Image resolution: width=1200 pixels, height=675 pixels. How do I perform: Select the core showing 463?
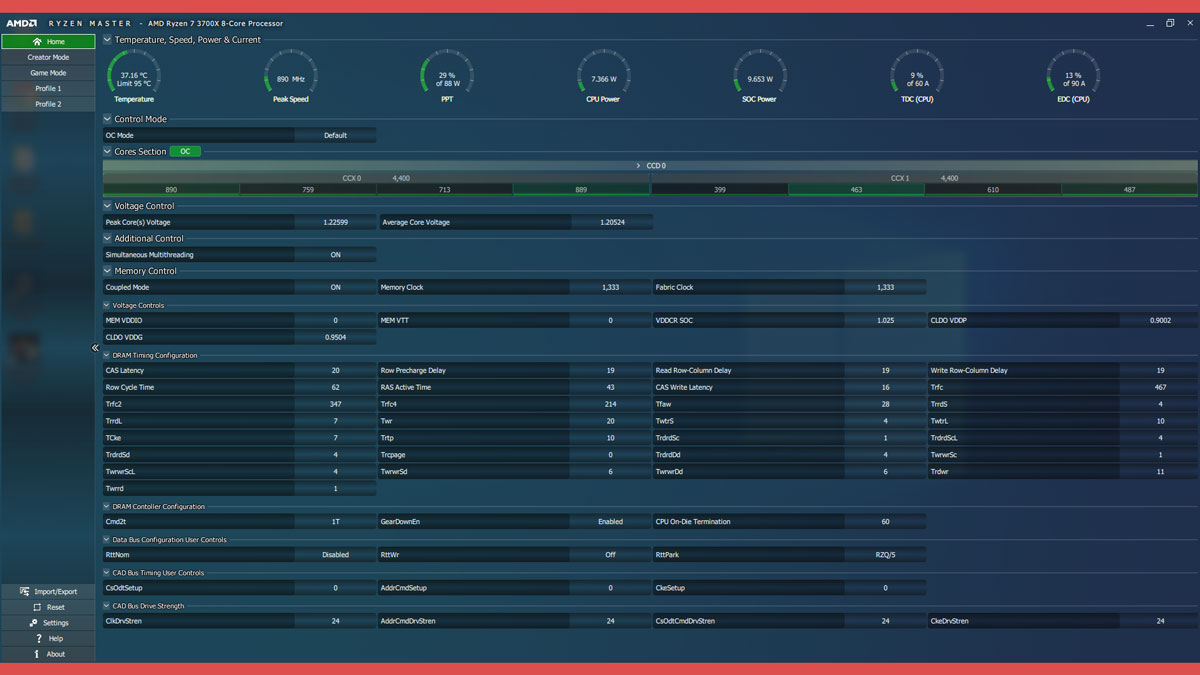click(857, 189)
